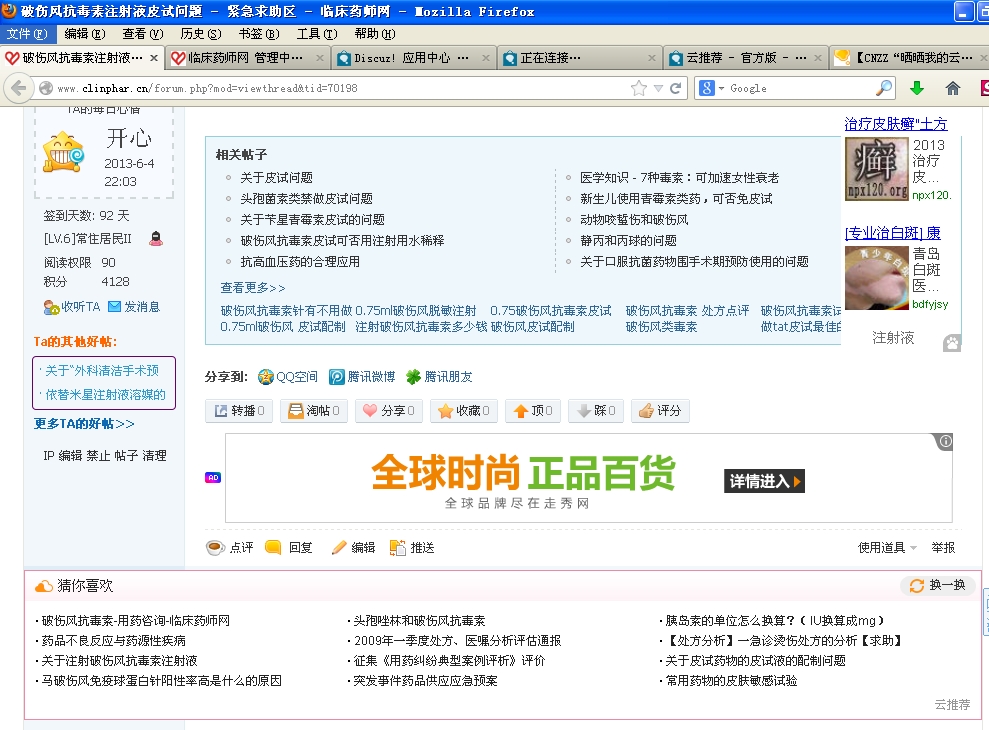Image resolution: width=989 pixels, height=730 pixels.
Task: Go to home page icon
Action: pyautogui.click(x=952, y=88)
